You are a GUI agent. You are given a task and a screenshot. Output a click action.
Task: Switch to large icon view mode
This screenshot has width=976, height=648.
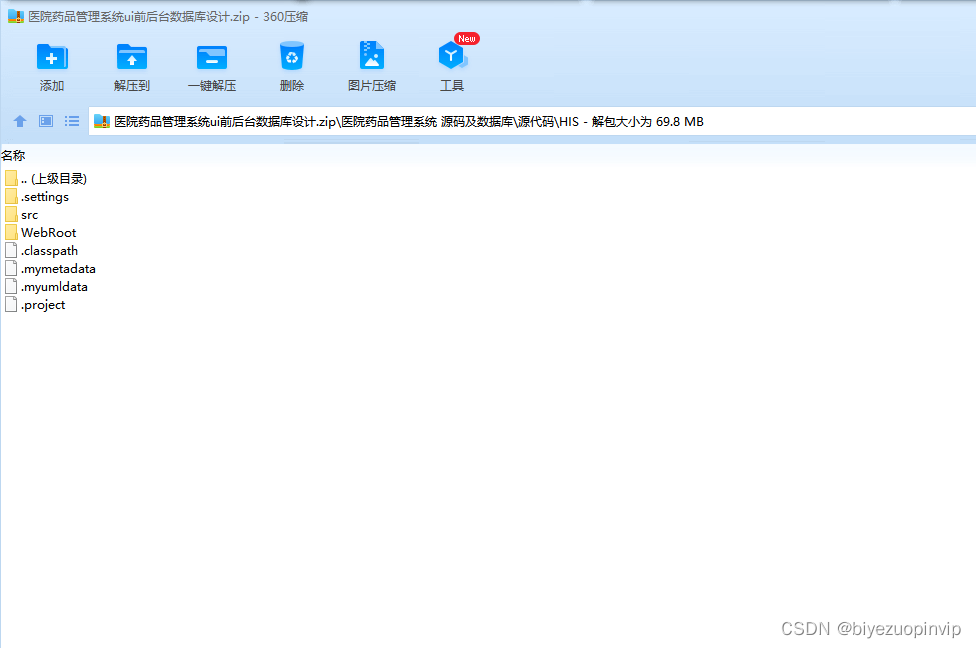[x=45, y=121]
